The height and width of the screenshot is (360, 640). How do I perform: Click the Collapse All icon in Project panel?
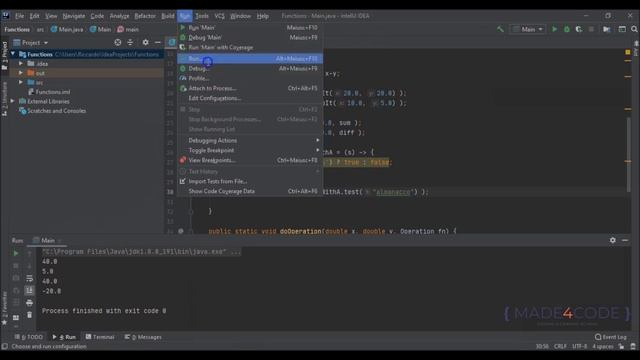pyautogui.click(x=130, y=42)
